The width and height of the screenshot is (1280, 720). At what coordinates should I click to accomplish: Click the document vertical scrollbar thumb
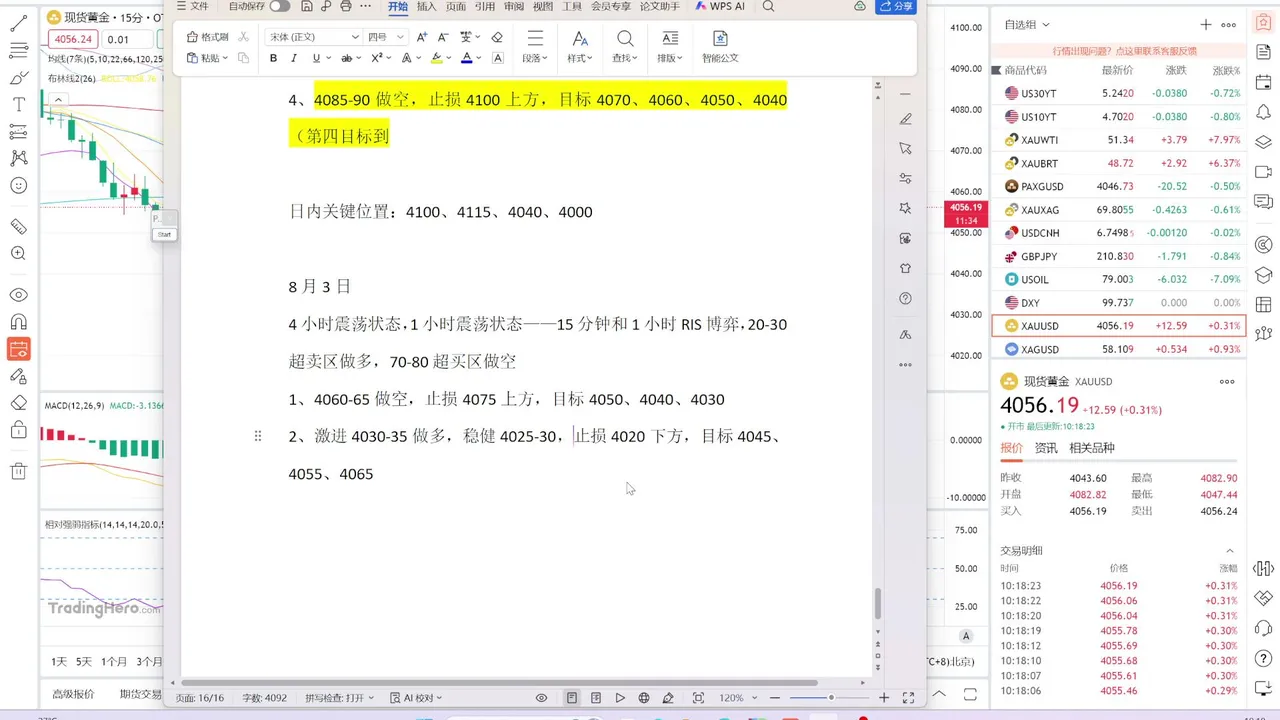click(x=879, y=603)
